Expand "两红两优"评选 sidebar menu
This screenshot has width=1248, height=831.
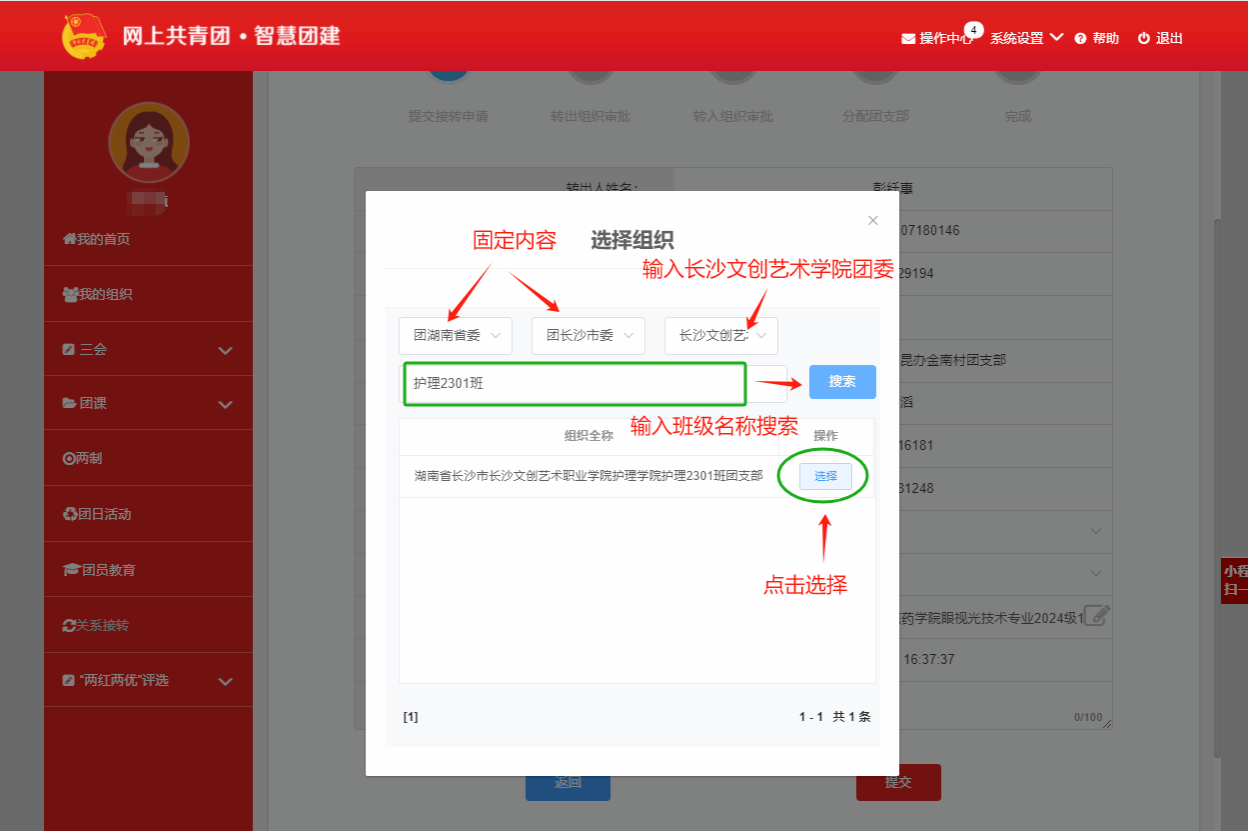148,680
